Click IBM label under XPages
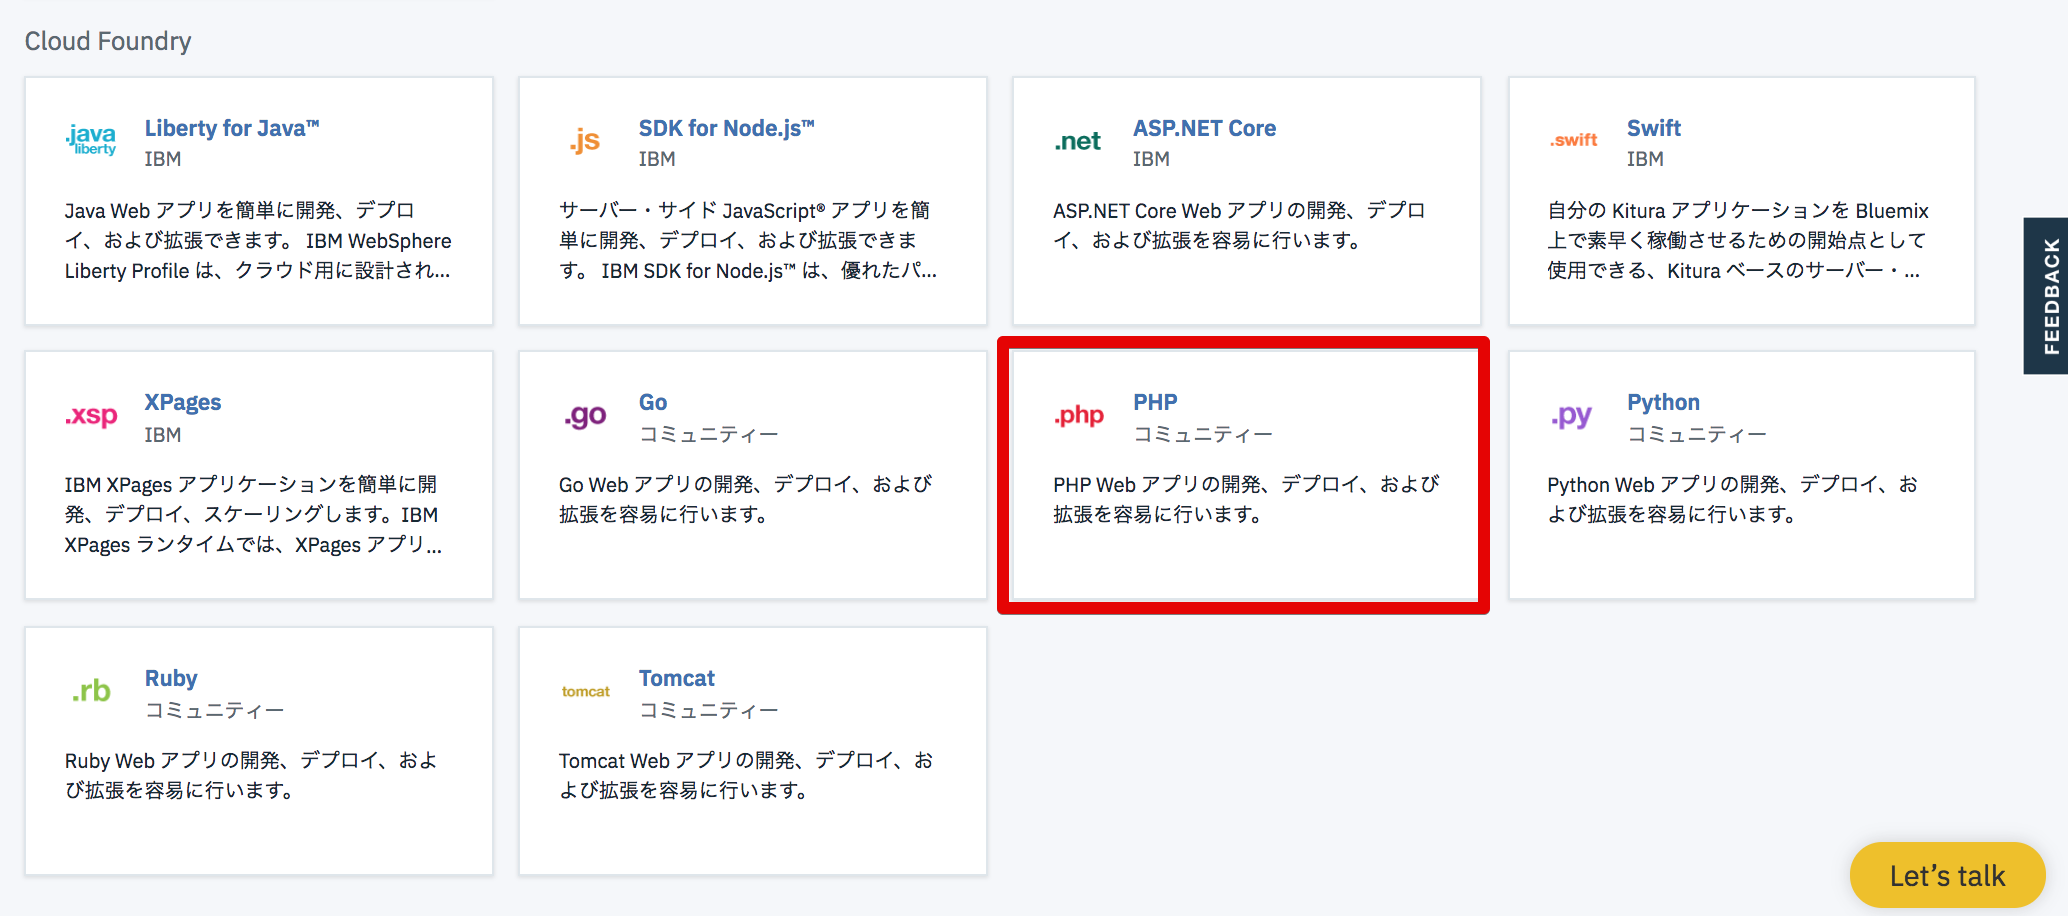Screen dimensions: 2068x916 click(x=163, y=435)
